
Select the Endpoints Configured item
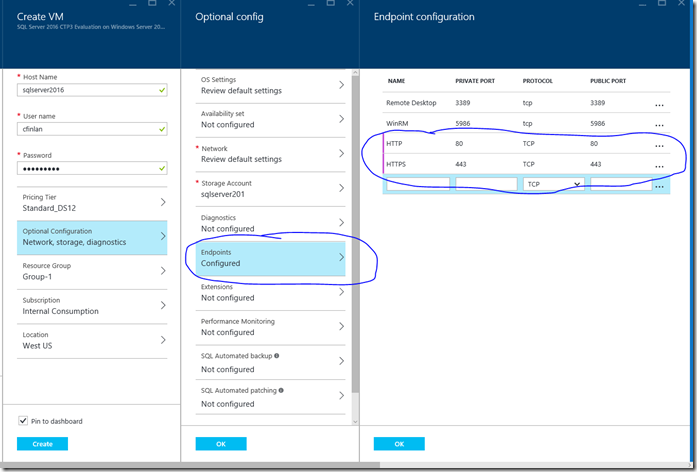coord(271,258)
